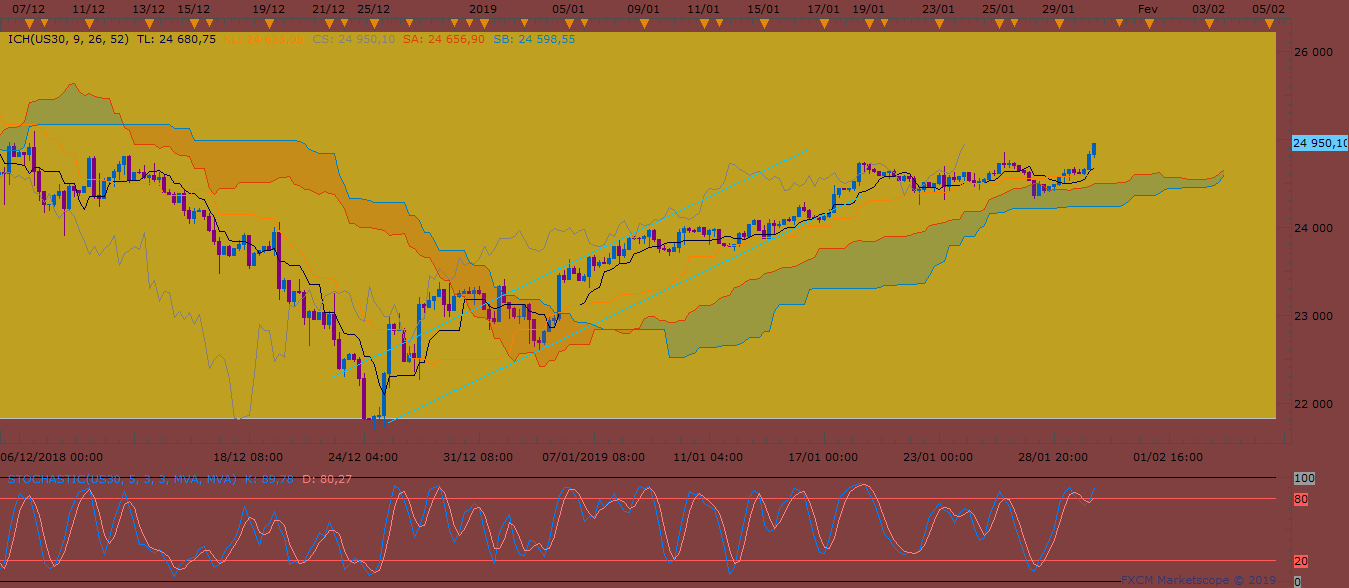Click the 19/12 date label
The image size is (1349, 588).
click(269, 8)
